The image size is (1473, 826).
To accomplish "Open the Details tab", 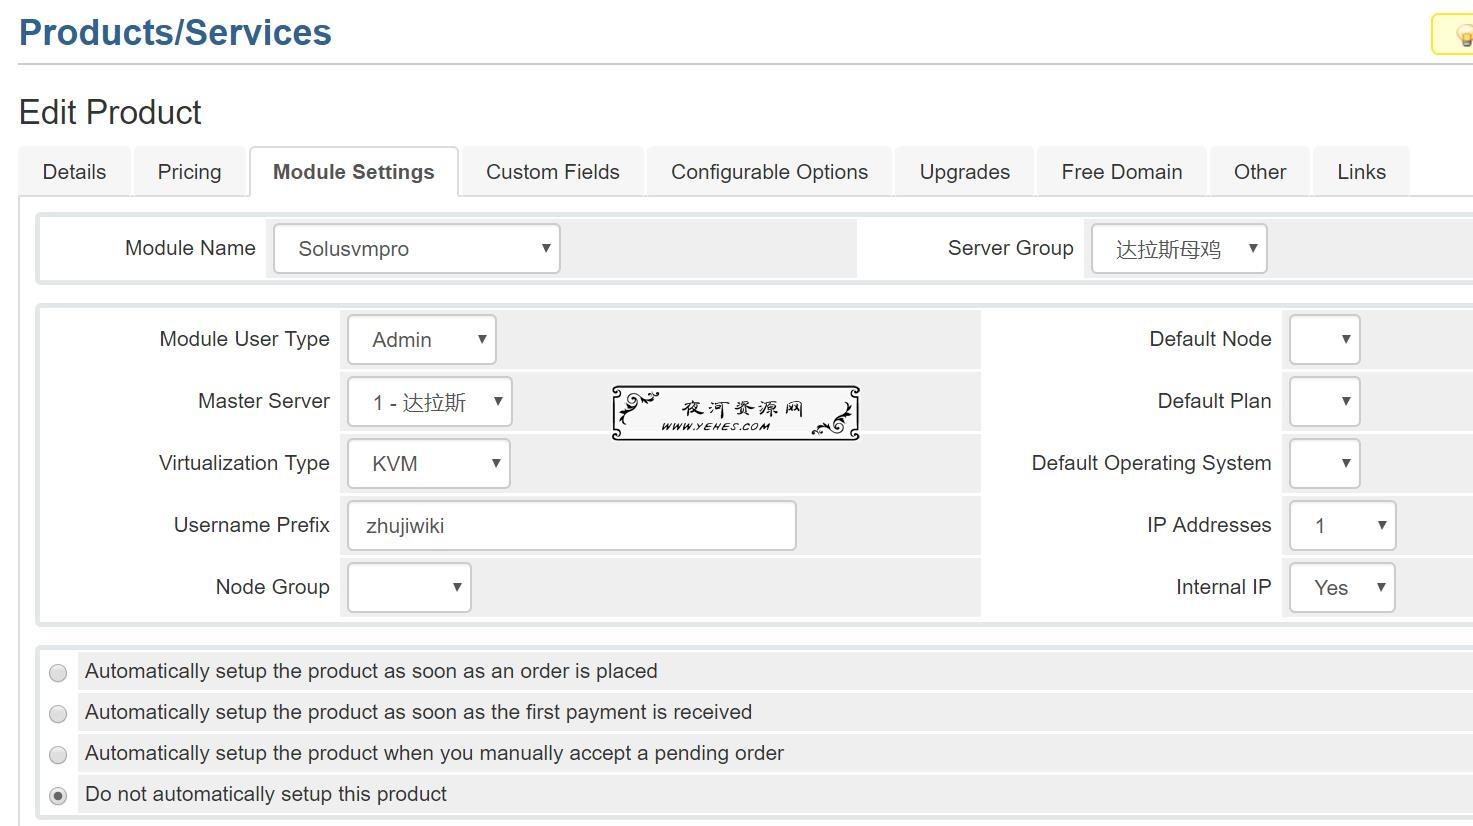I will (74, 172).
